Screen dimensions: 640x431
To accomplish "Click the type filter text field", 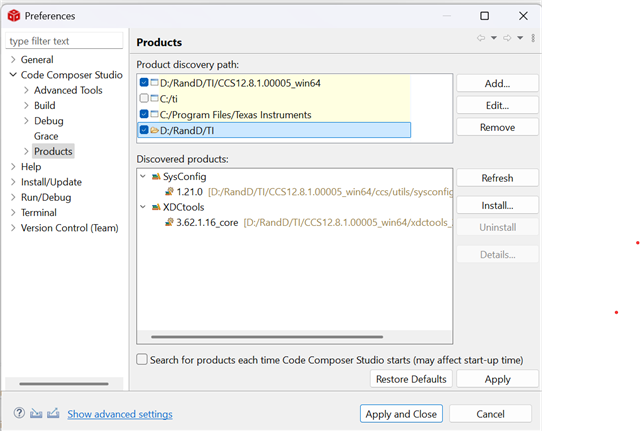I will pyautogui.click(x=64, y=41).
